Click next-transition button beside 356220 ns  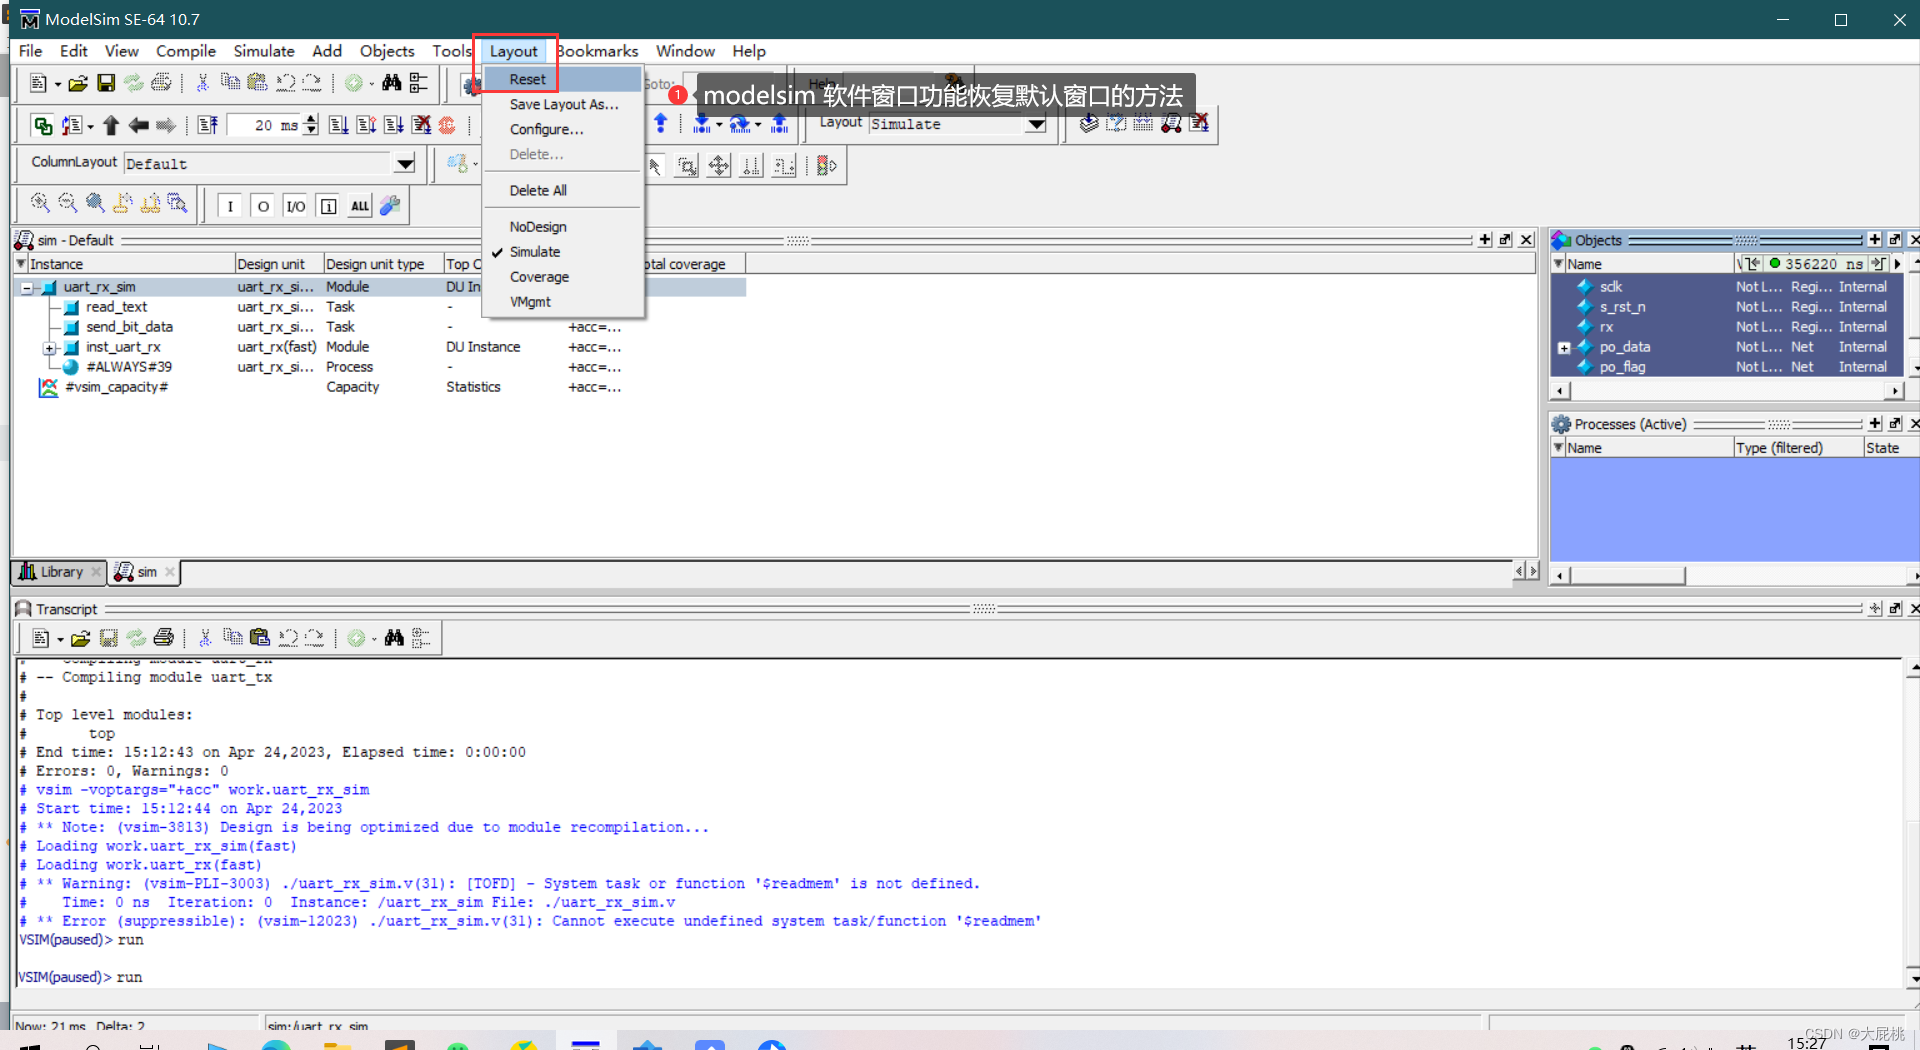tap(1879, 264)
